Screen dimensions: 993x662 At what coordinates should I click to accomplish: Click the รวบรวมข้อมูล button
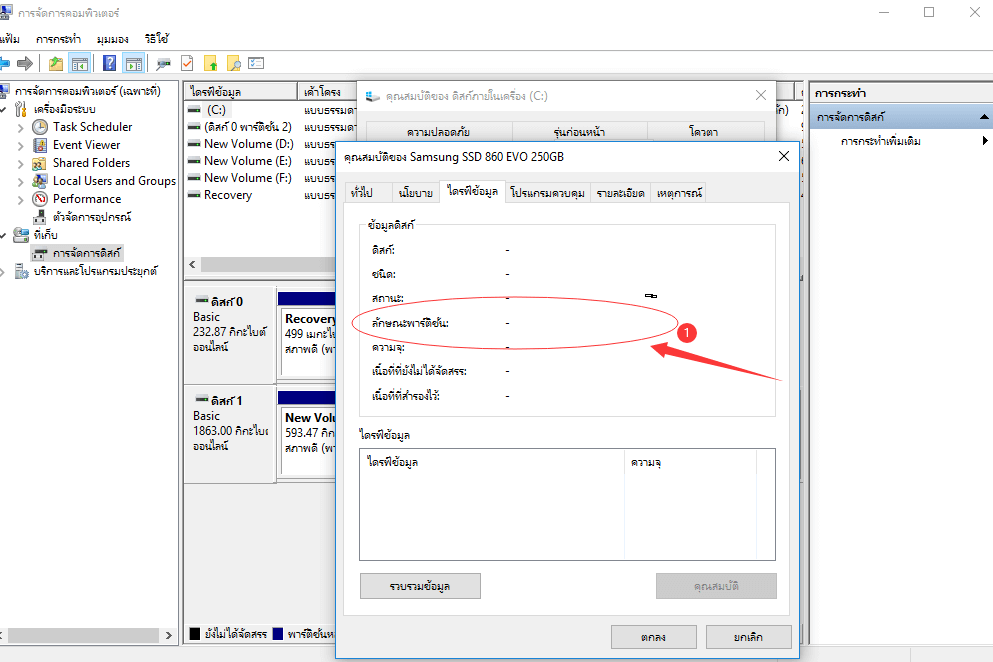click(420, 586)
